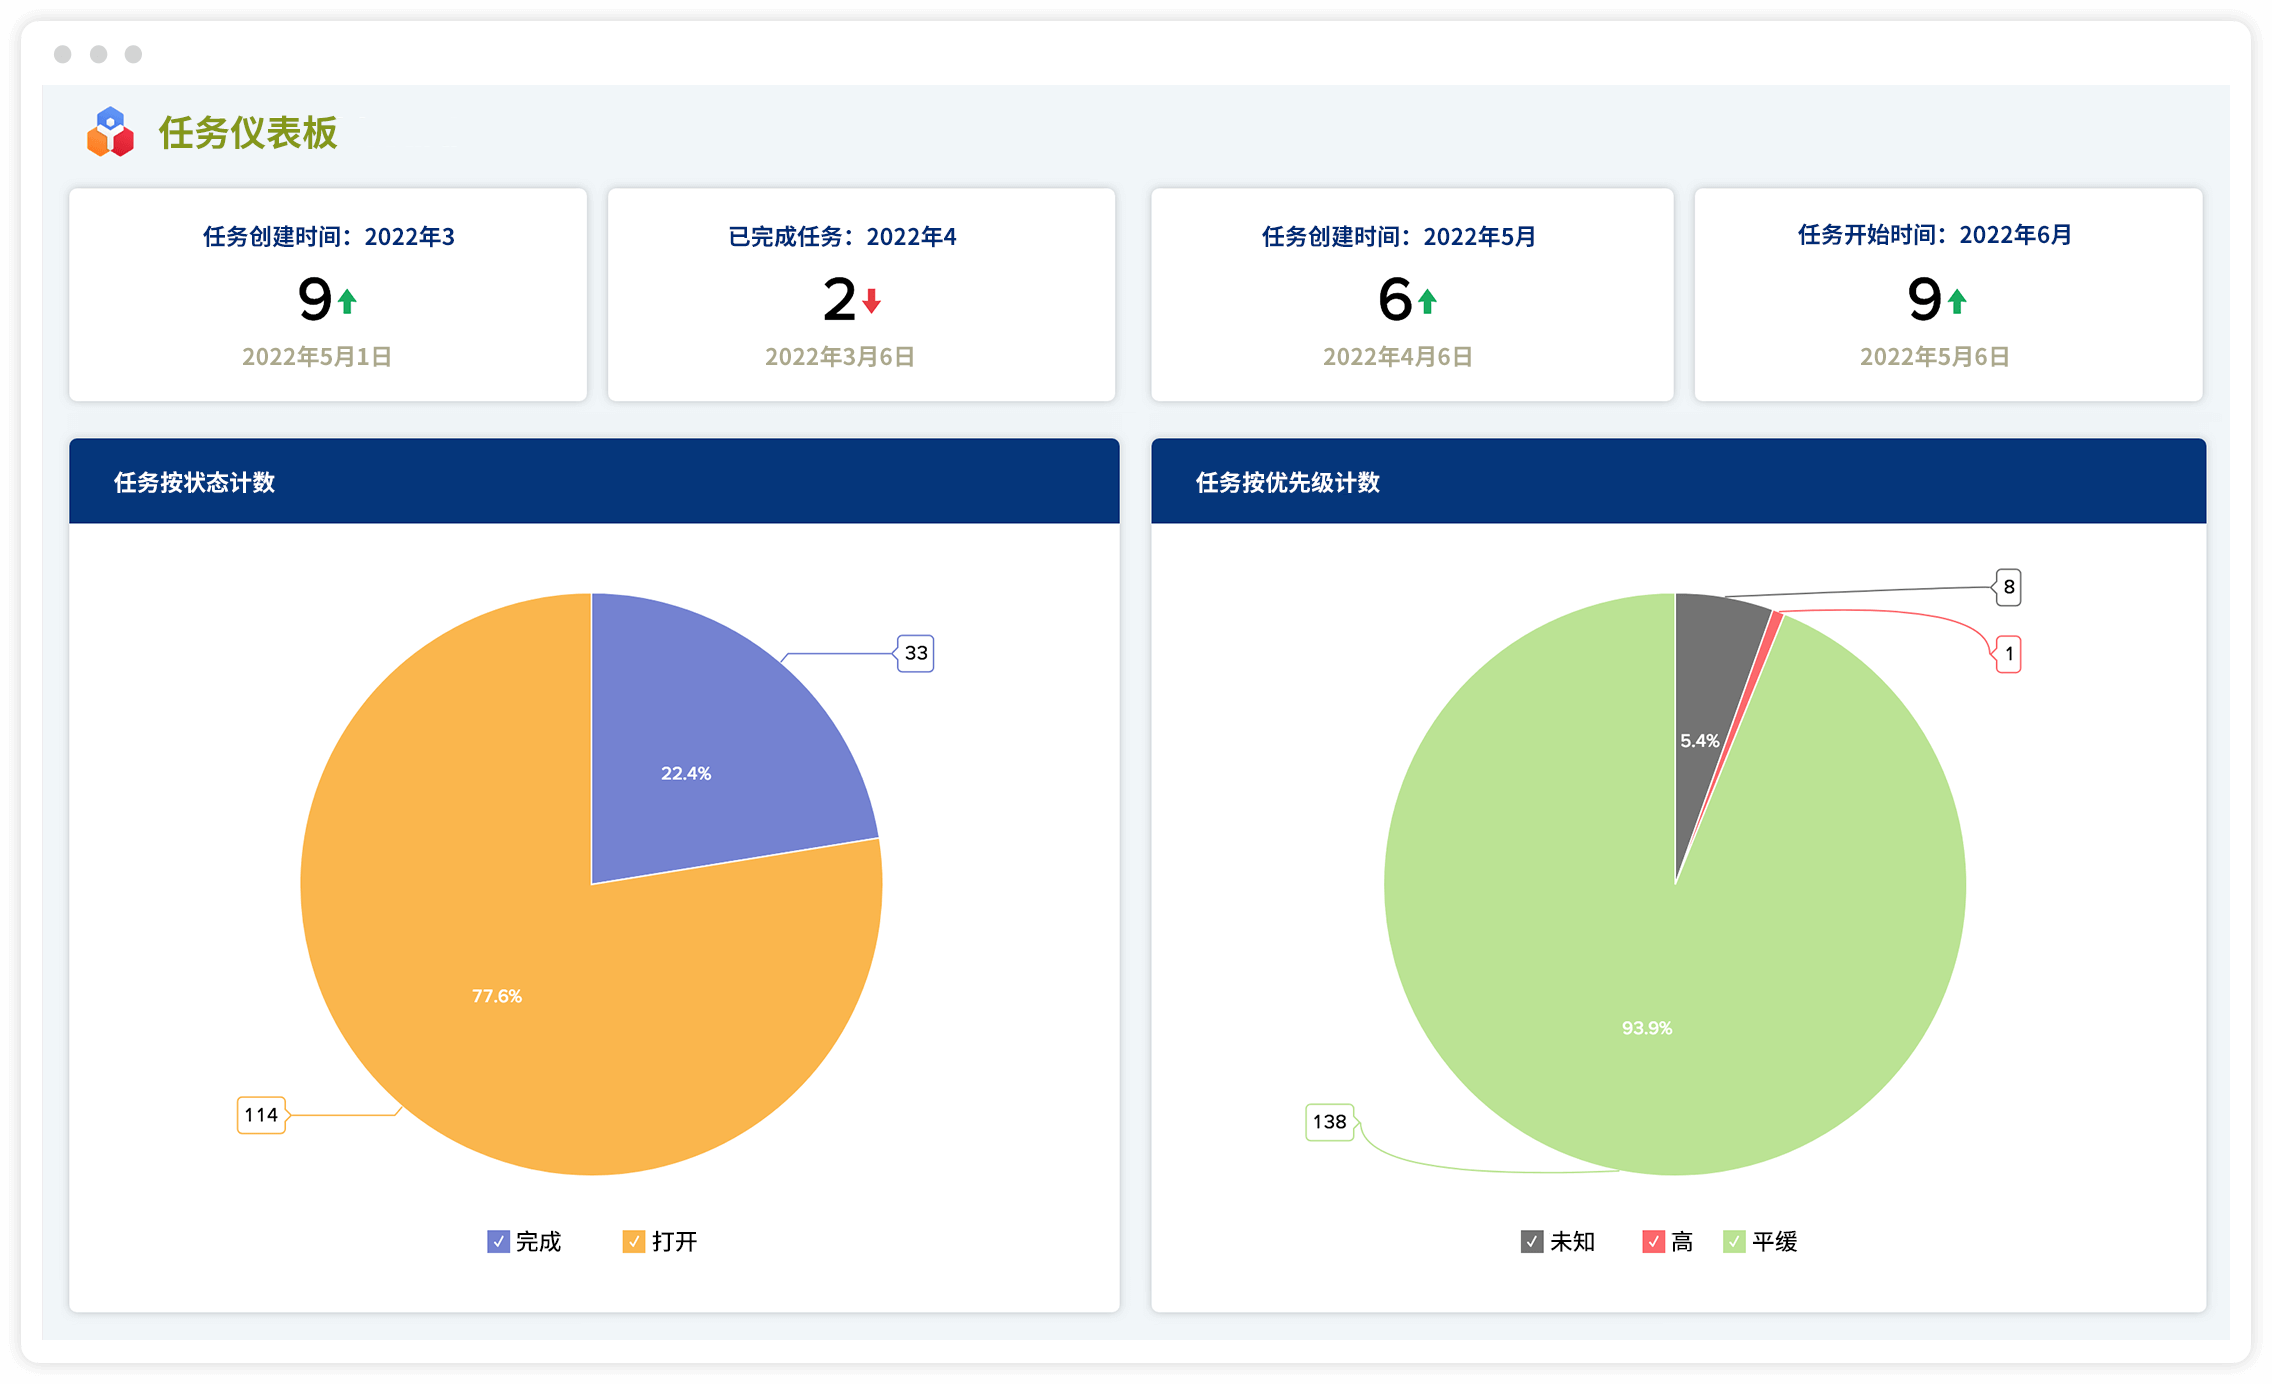Click green up arrow in 2022年6月 card
Screen dimensions: 2272x1384
click(1957, 301)
